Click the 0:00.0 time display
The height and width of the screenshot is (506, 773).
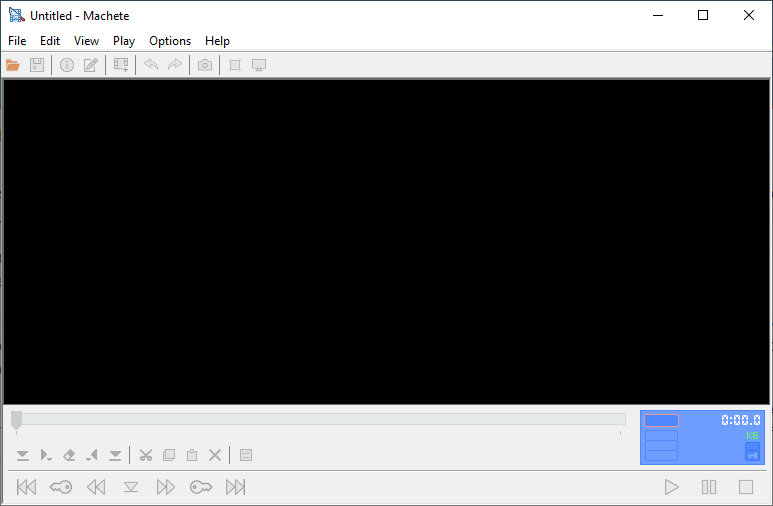pyautogui.click(x=740, y=420)
